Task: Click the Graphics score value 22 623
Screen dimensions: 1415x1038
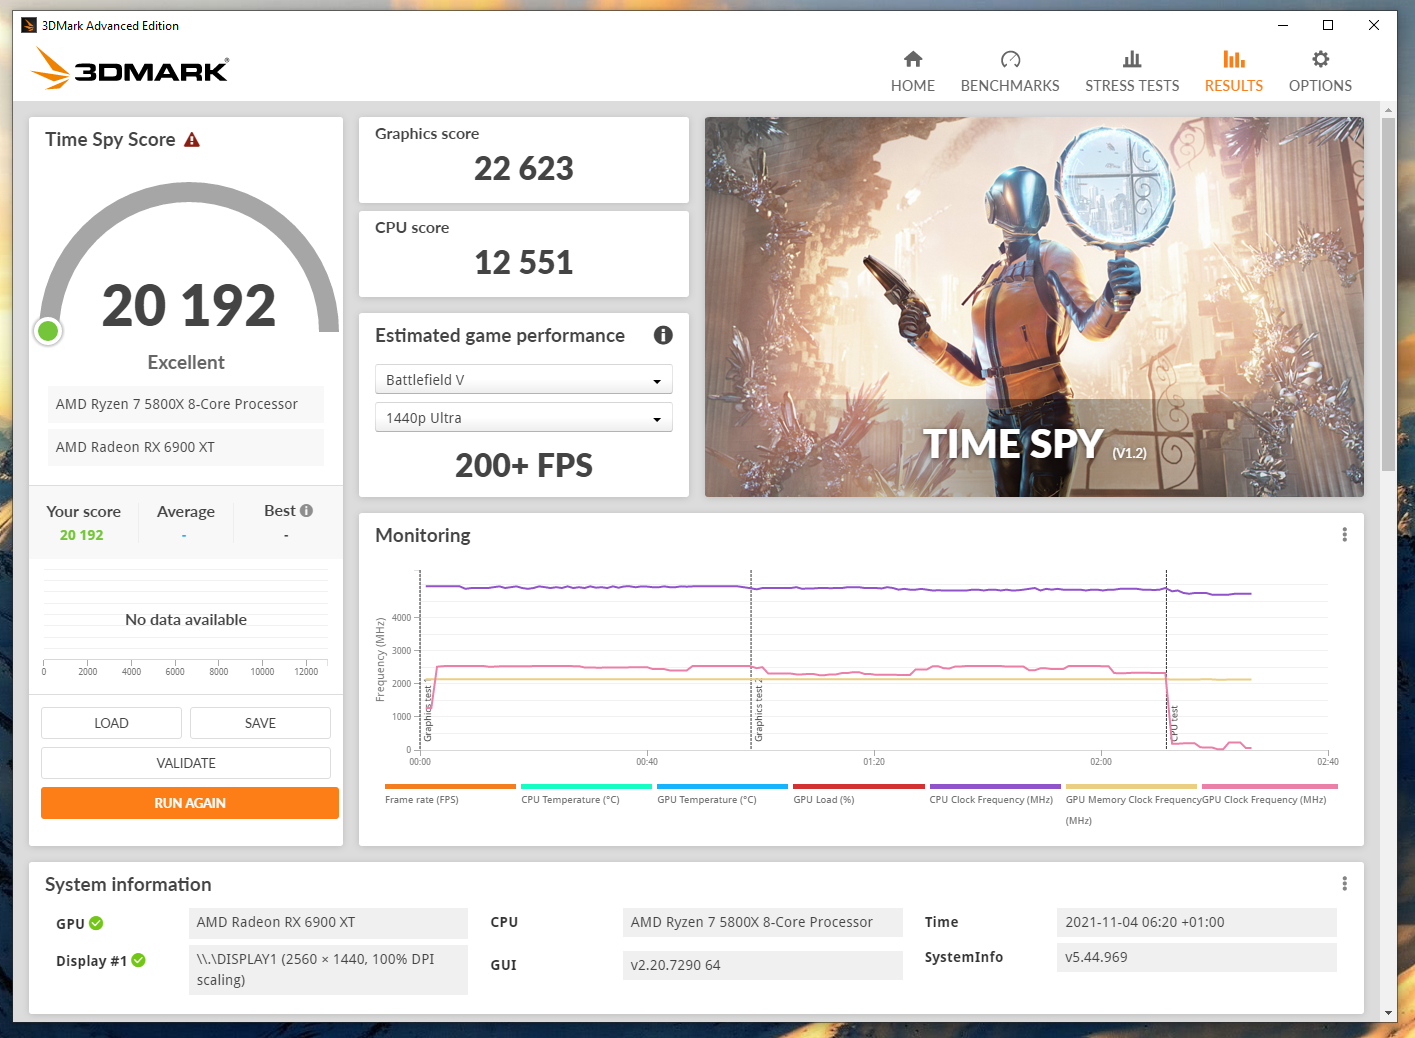Action: [524, 168]
